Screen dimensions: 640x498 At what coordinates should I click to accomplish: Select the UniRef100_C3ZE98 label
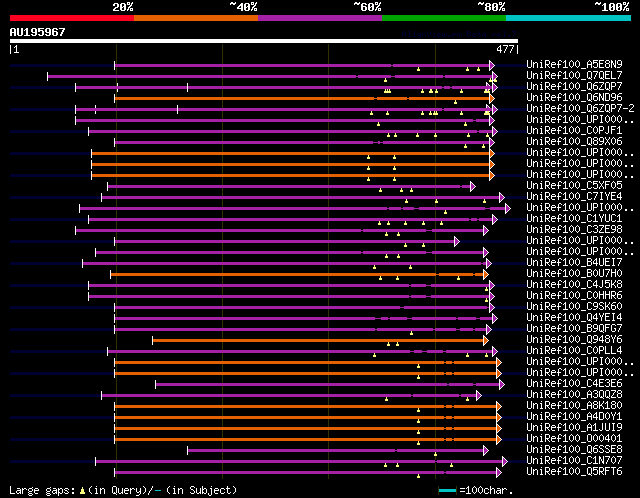574,229
